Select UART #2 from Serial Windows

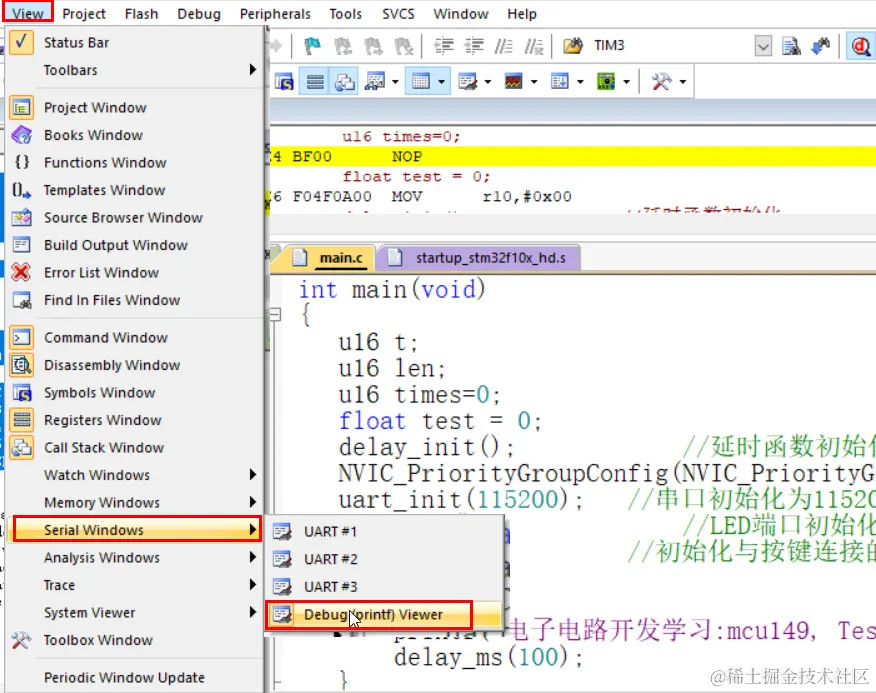384,559
